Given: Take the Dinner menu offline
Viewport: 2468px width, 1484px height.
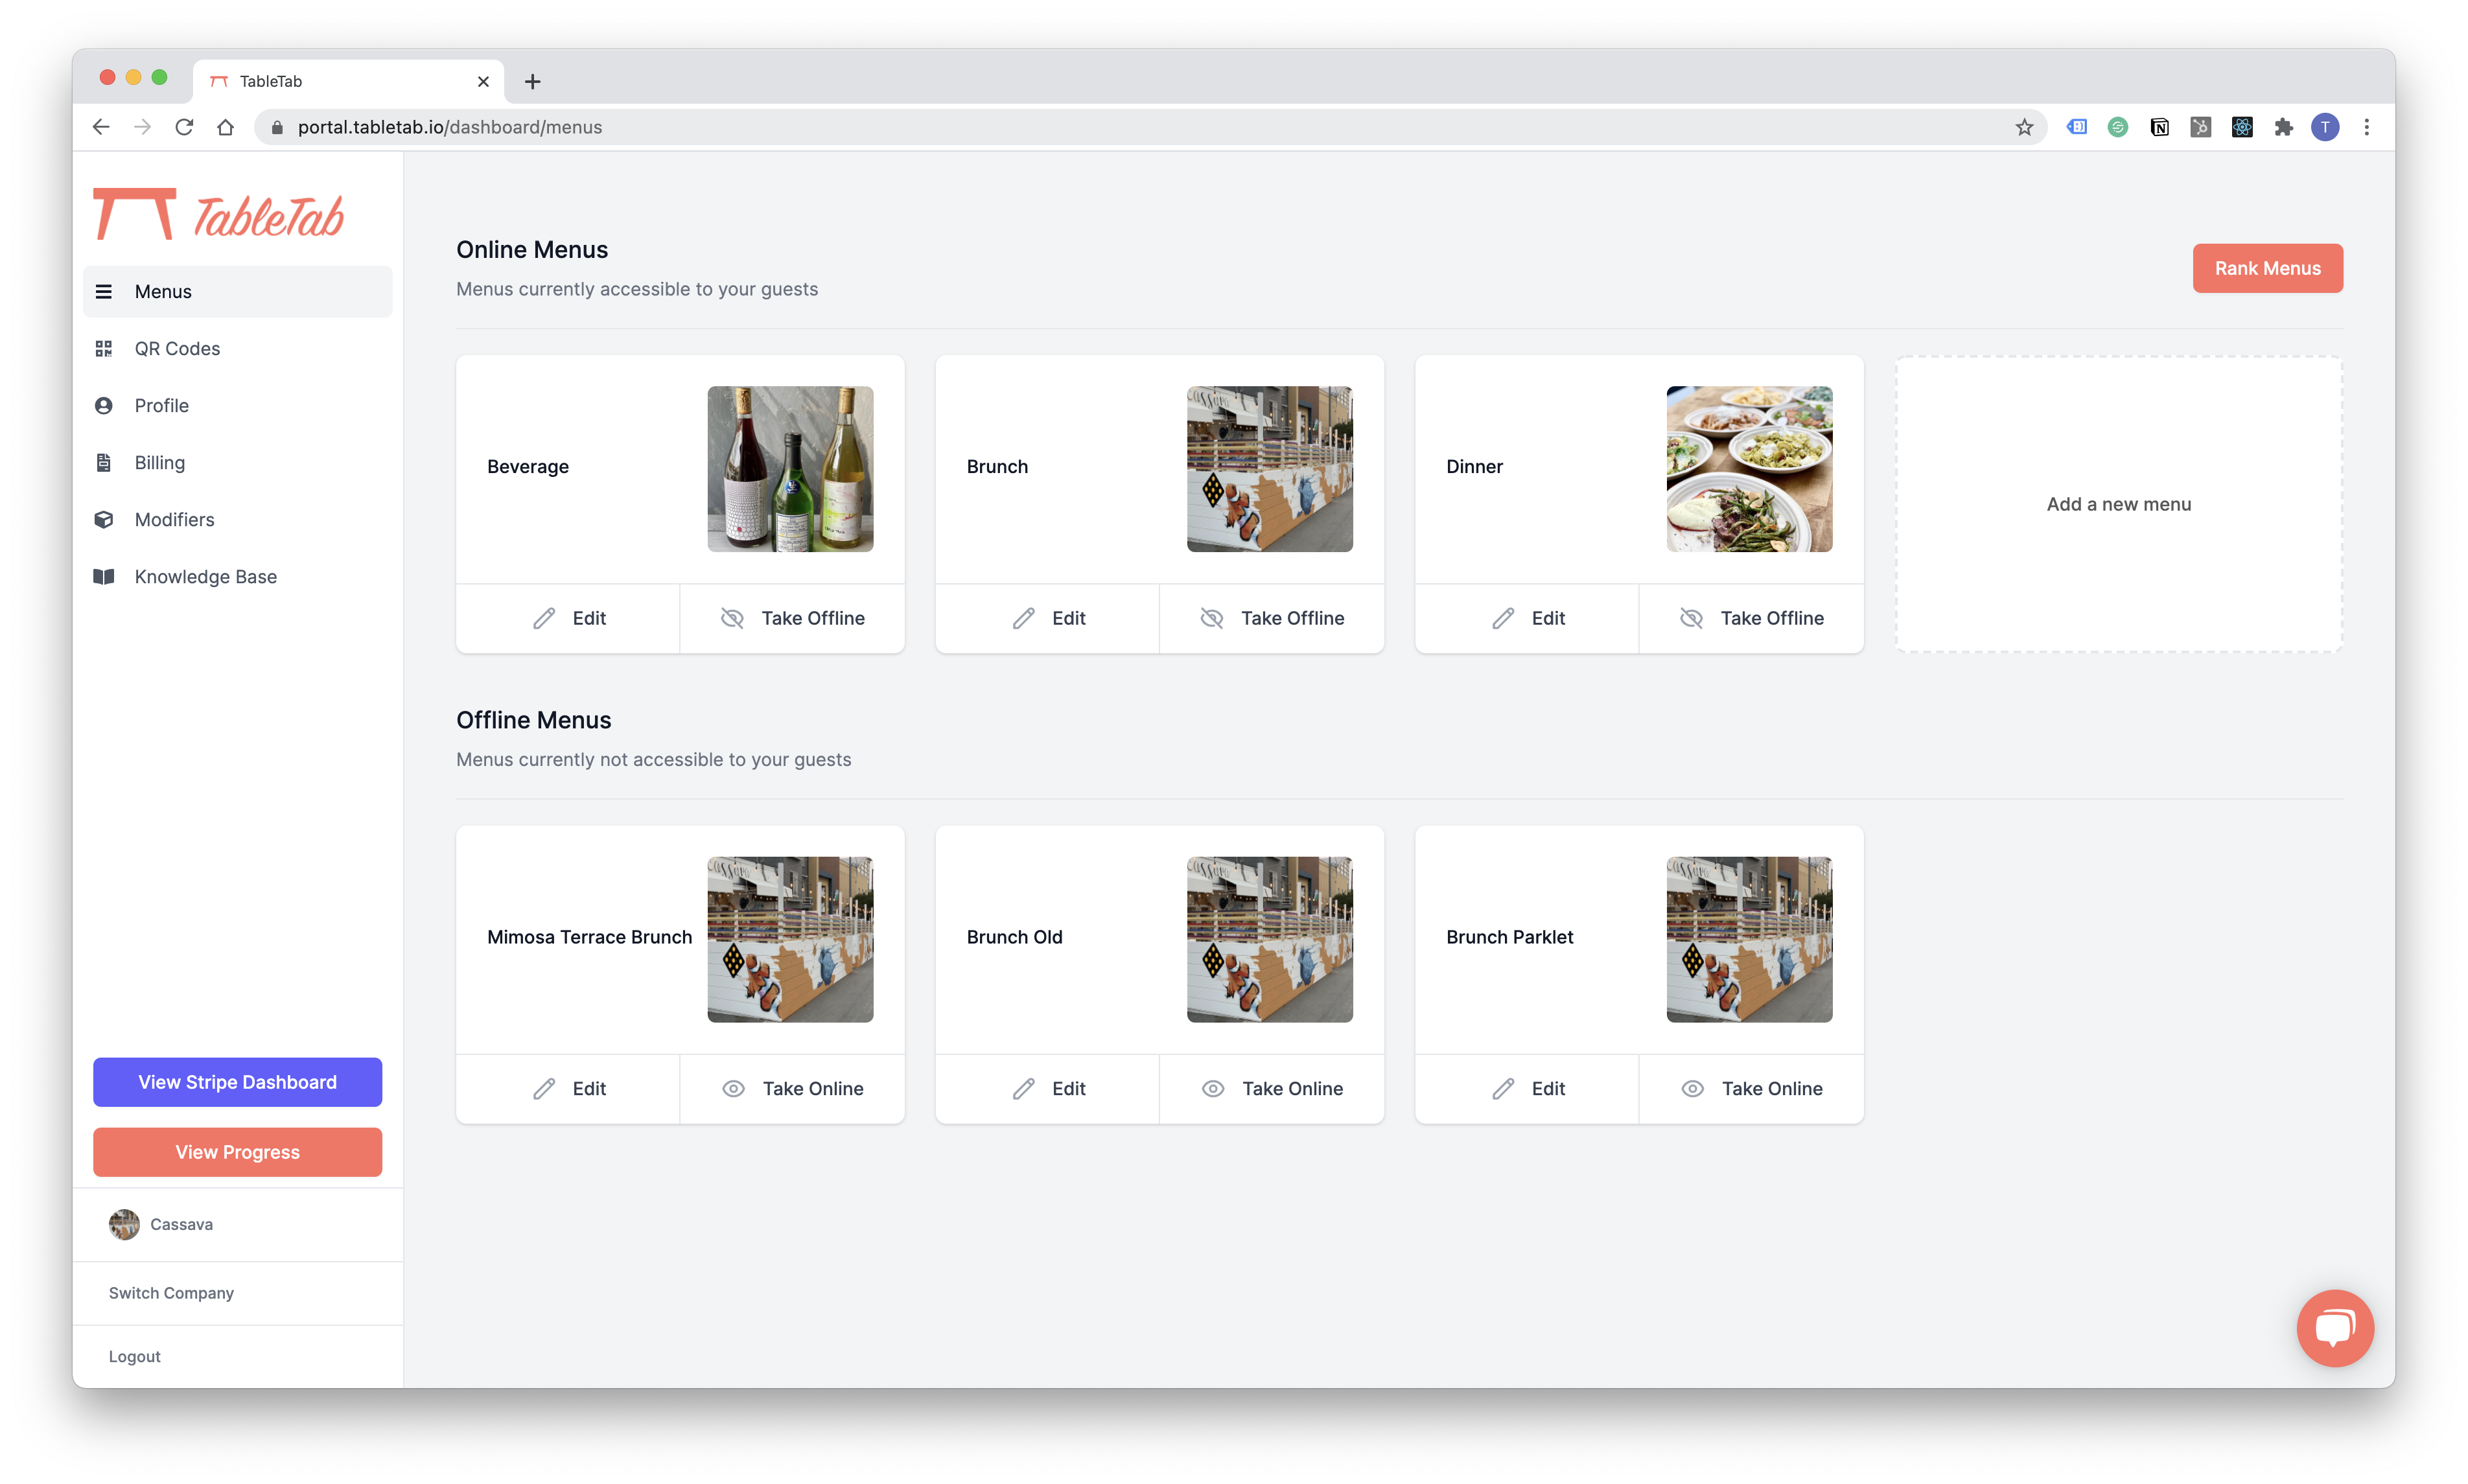Looking at the screenshot, I should (x=1751, y=618).
